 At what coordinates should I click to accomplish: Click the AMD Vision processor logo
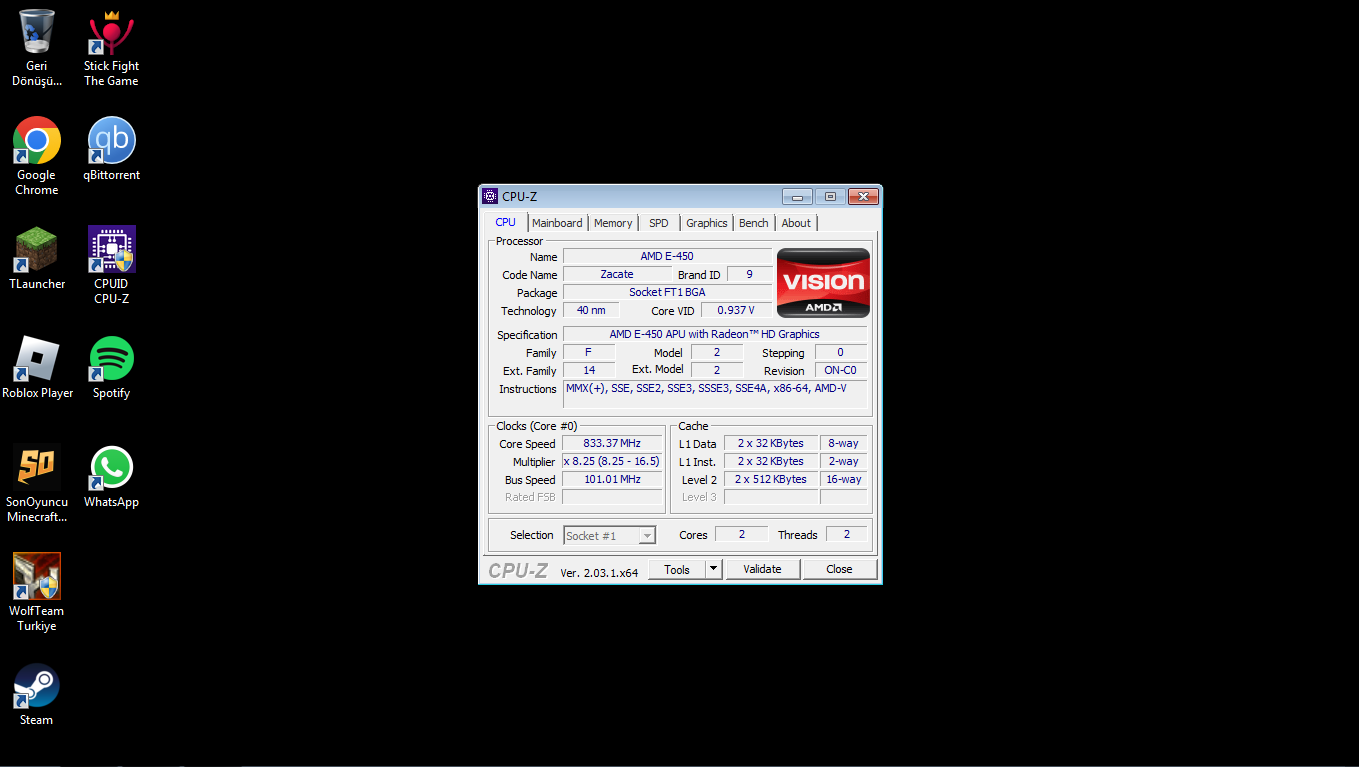[823, 283]
